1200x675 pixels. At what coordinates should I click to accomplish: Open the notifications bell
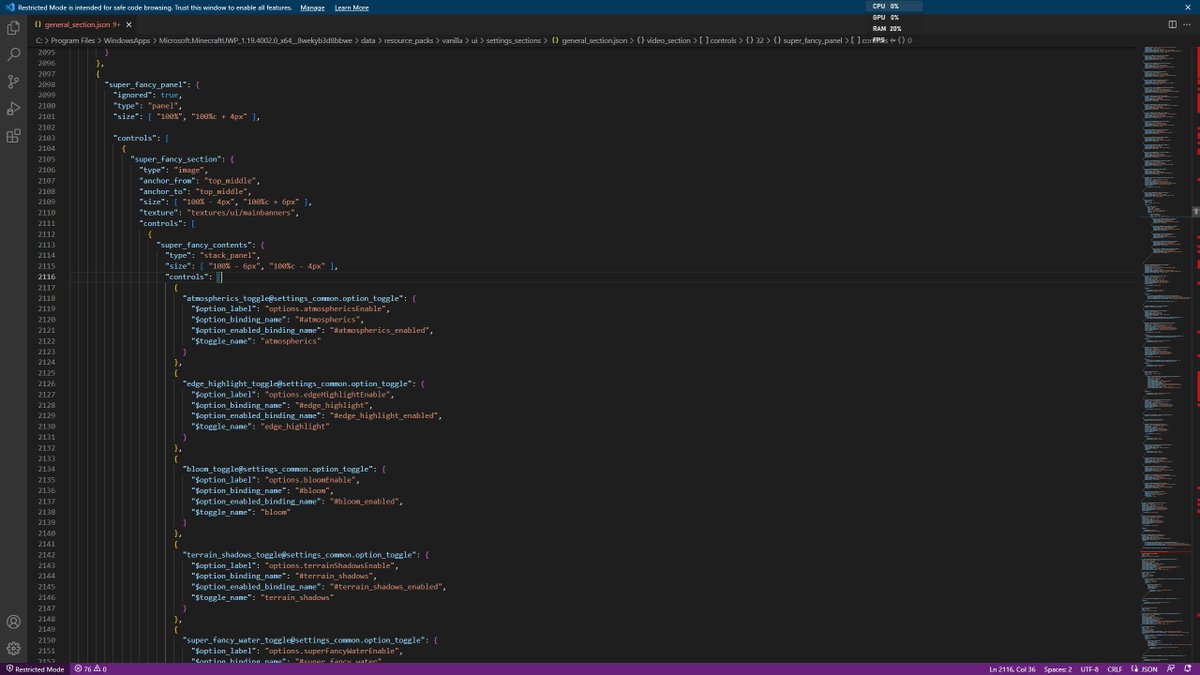1187,669
